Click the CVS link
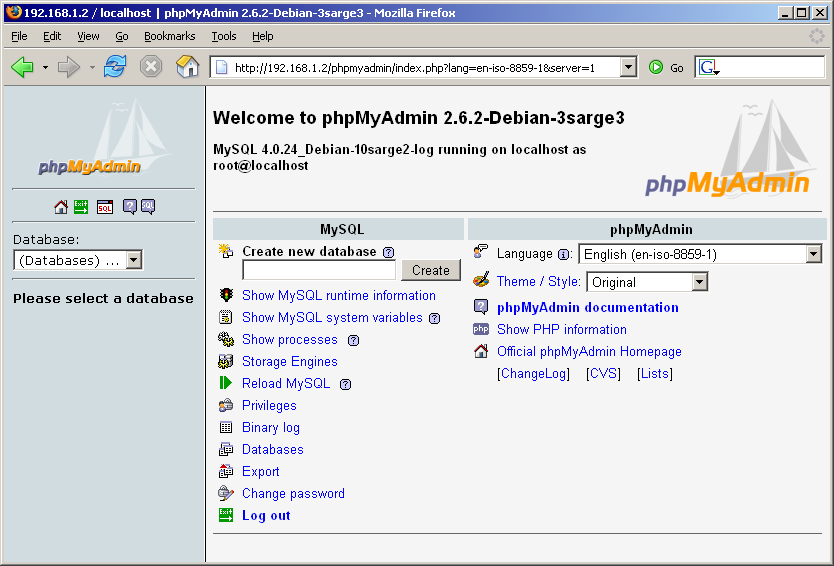The image size is (834, 566). click(603, 373)
